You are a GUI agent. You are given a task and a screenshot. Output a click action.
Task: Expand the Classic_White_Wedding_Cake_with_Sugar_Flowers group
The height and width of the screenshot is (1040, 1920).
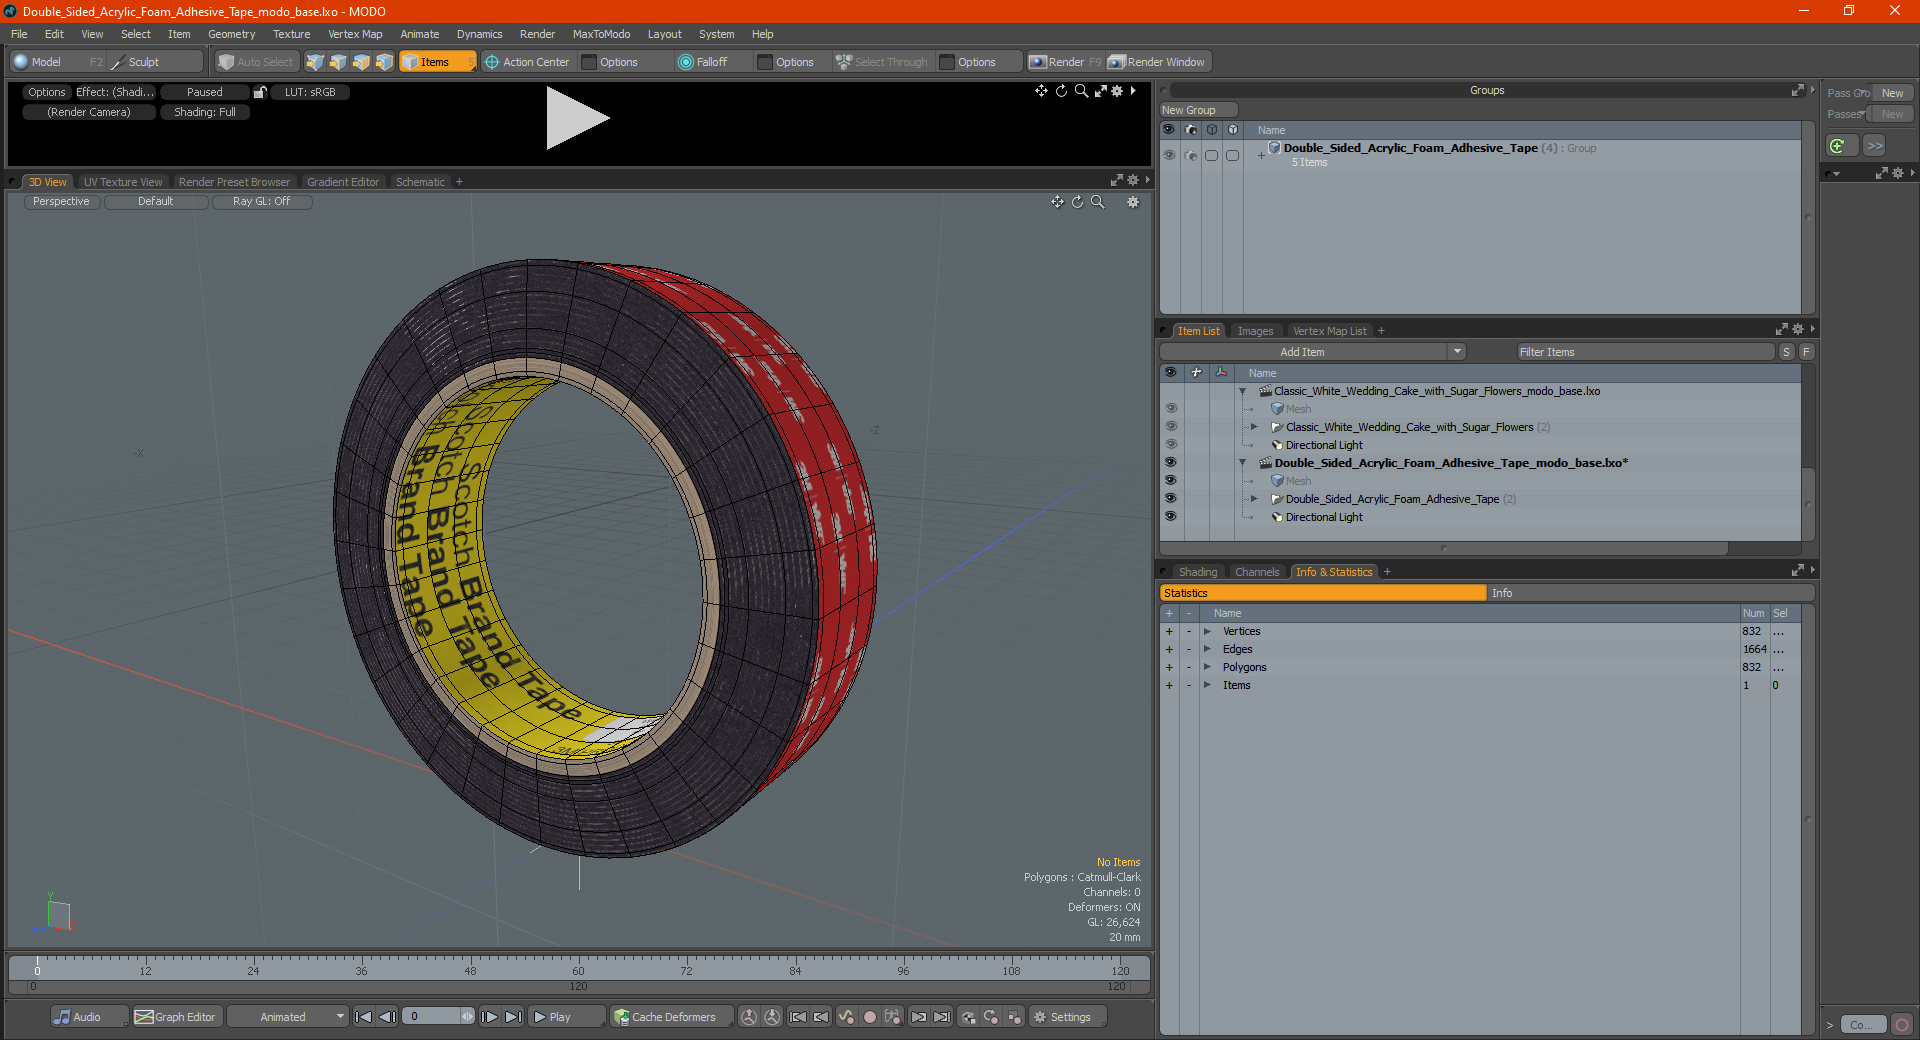click(1254, 427)
